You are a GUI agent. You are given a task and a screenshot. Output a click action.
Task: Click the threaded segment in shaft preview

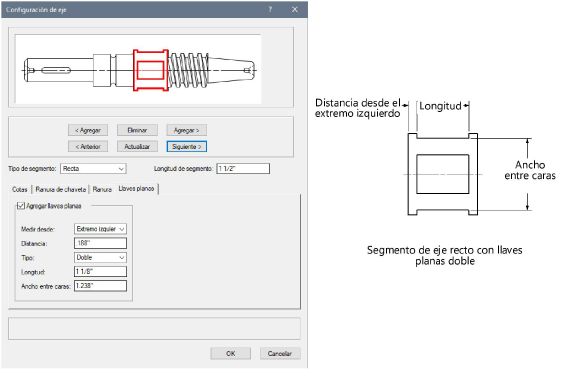188,70
